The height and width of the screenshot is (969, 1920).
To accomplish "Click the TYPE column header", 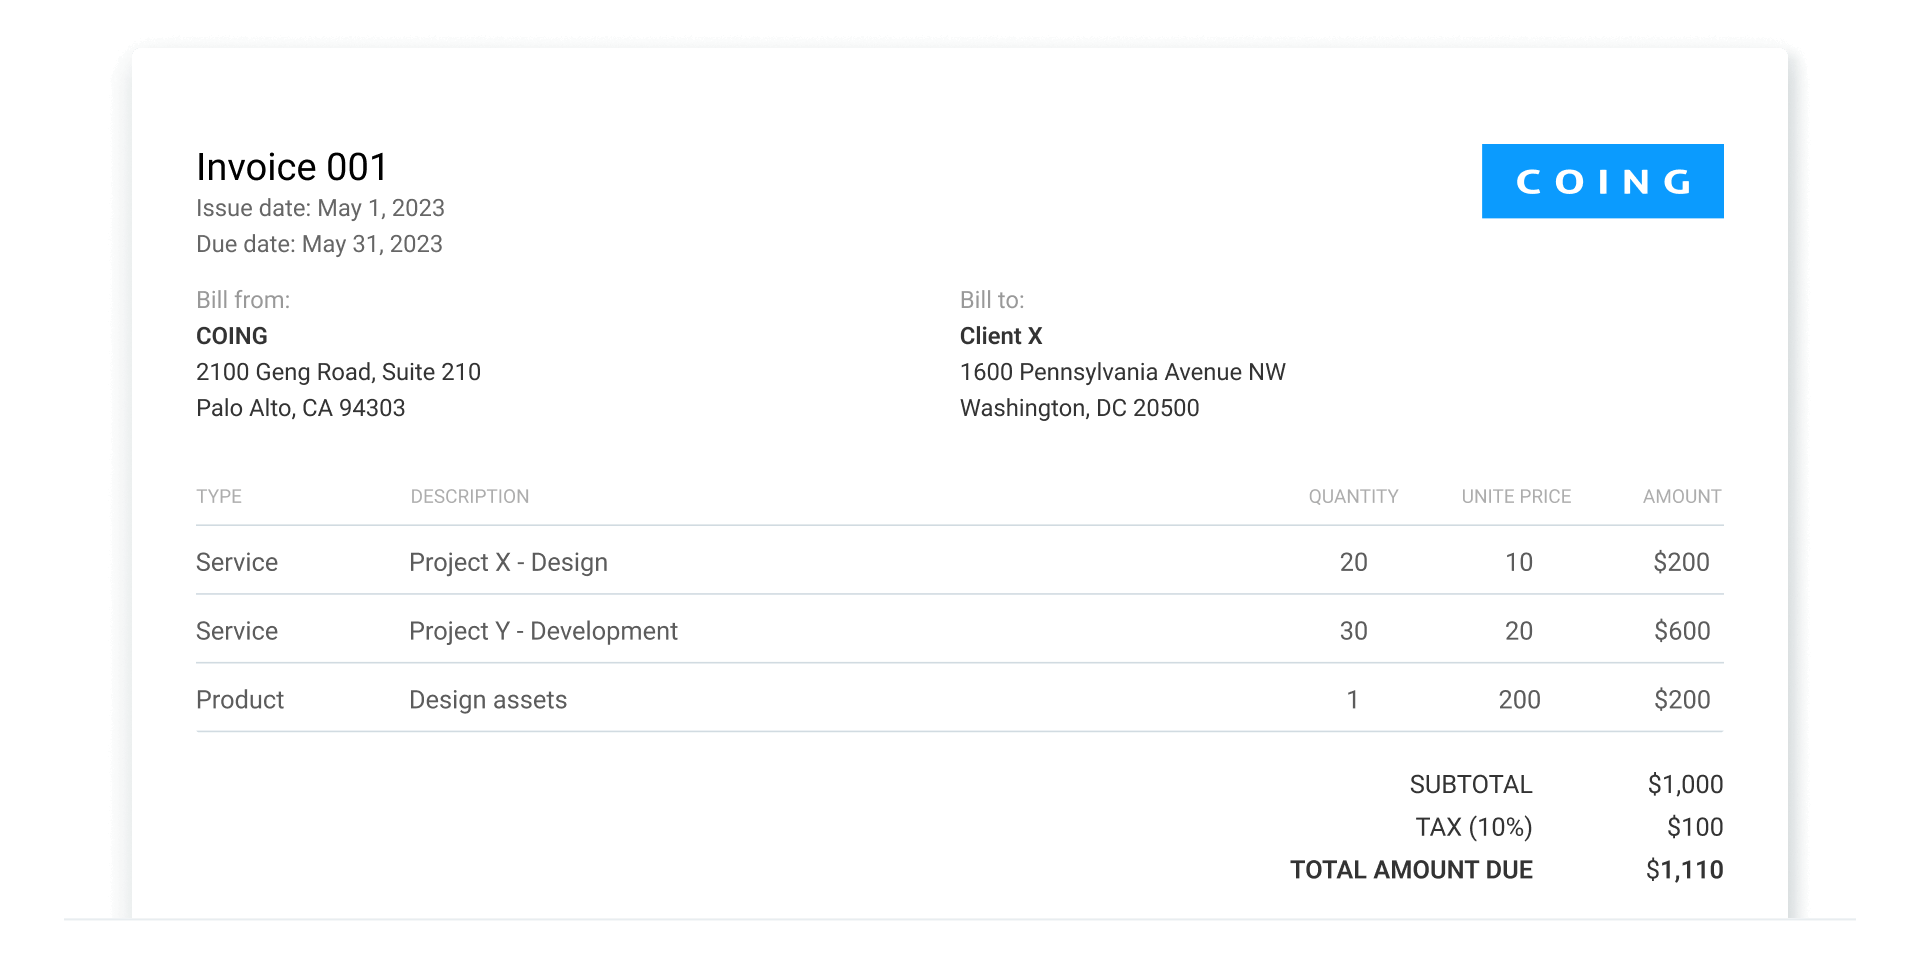I will [219, 496].
